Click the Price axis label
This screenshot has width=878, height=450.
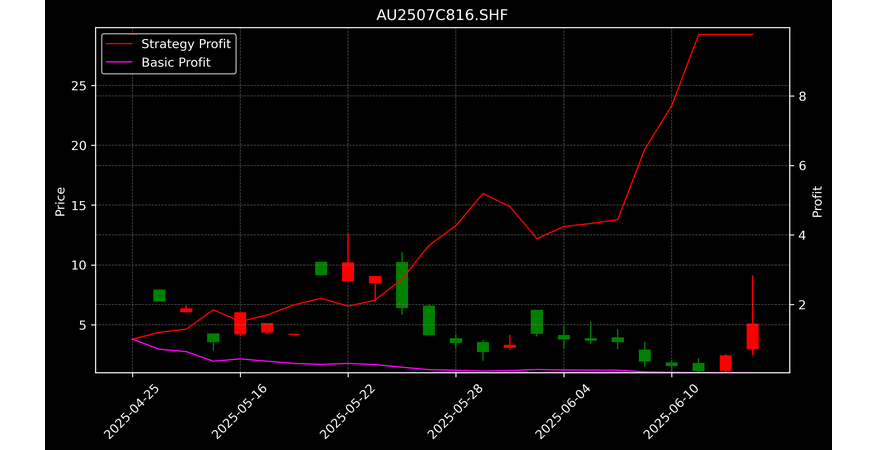60,201
